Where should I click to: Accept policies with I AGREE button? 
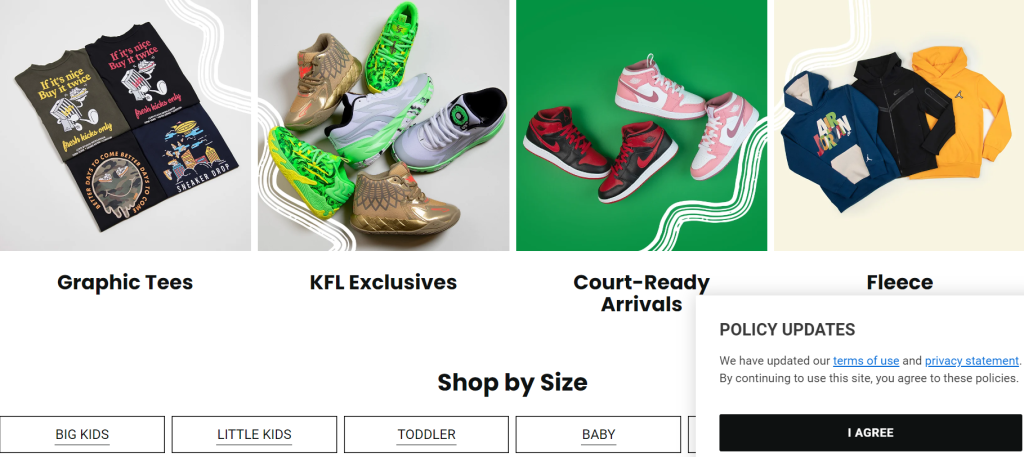click(x=871, y=433)
